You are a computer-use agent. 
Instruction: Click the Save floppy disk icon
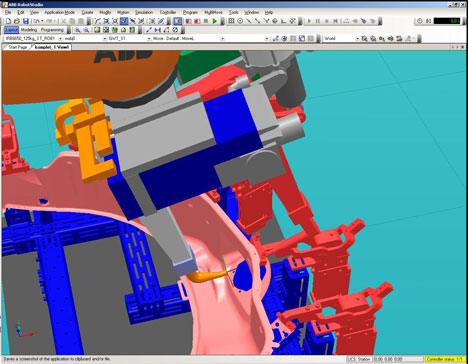(x=25, y=21)
